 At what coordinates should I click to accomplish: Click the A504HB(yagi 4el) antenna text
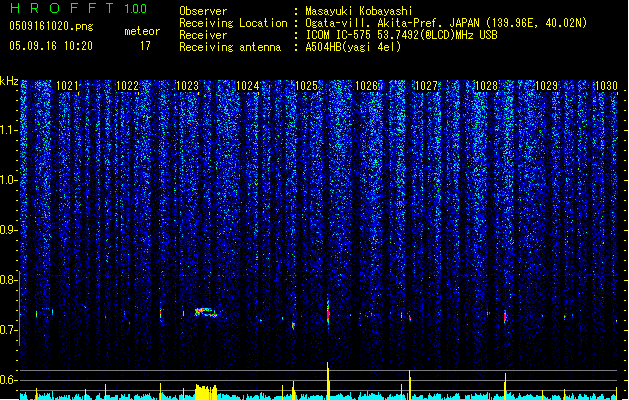pyautogui.click(x=353, y=47)
